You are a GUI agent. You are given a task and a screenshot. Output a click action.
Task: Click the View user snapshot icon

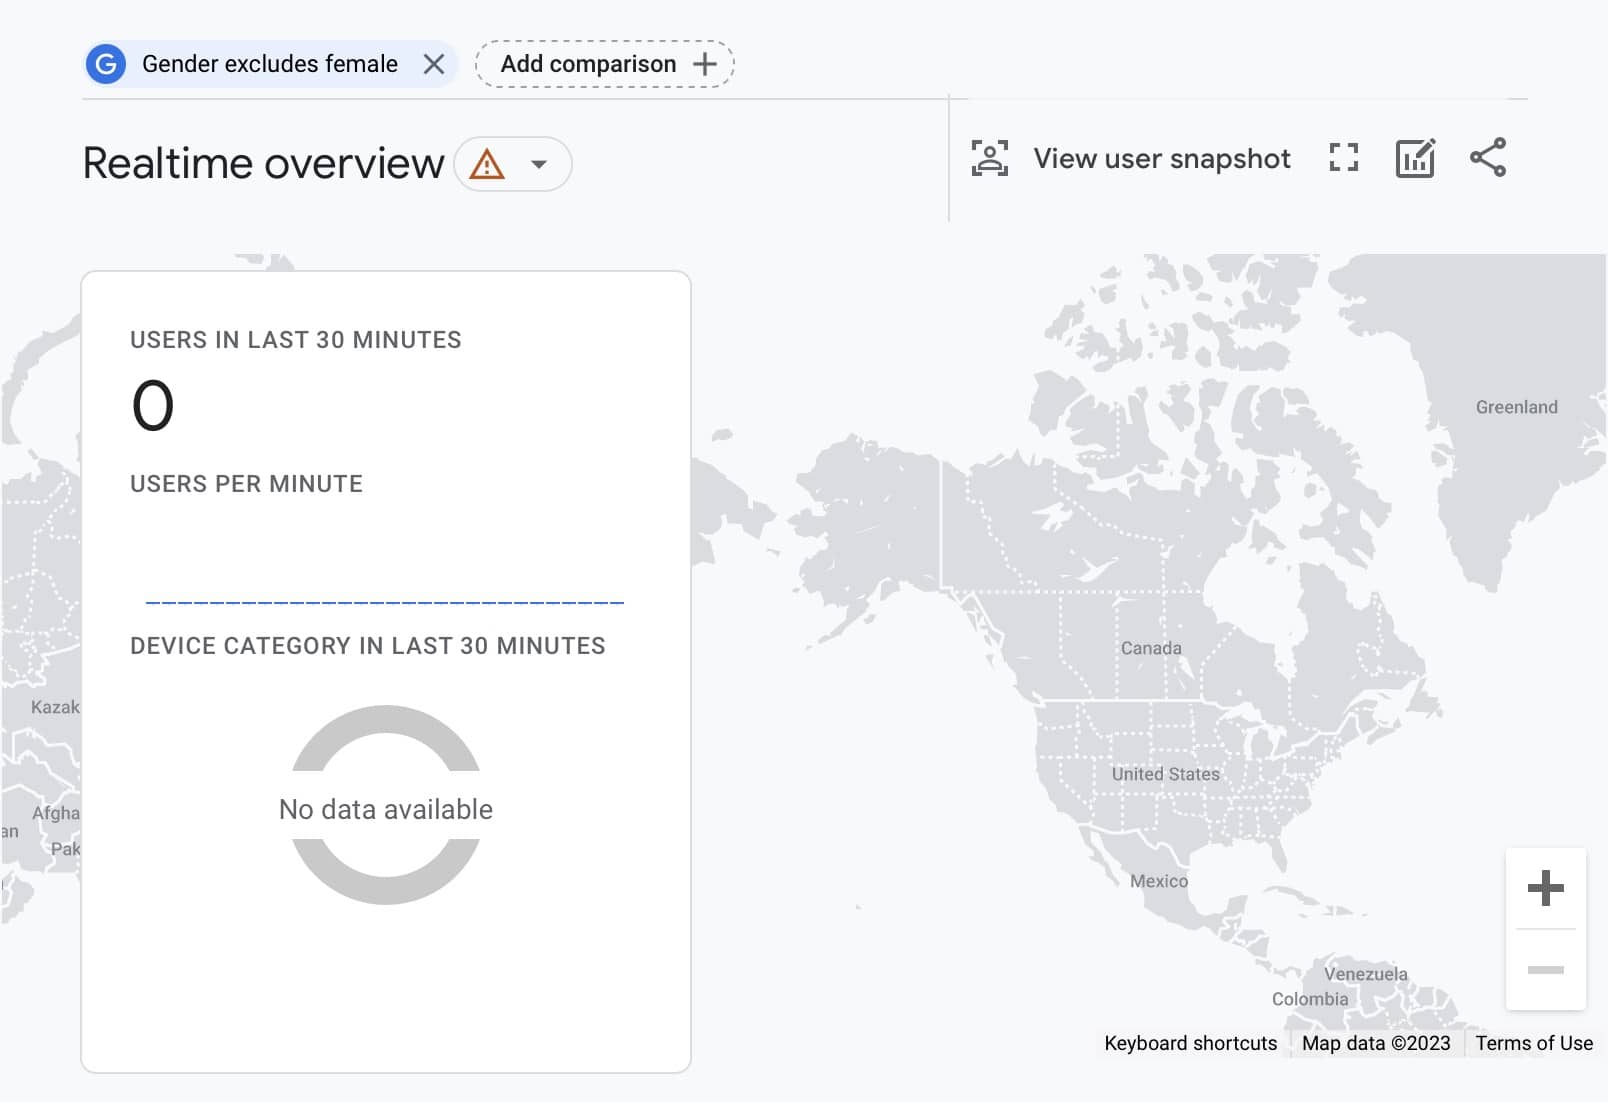[988, 157]
